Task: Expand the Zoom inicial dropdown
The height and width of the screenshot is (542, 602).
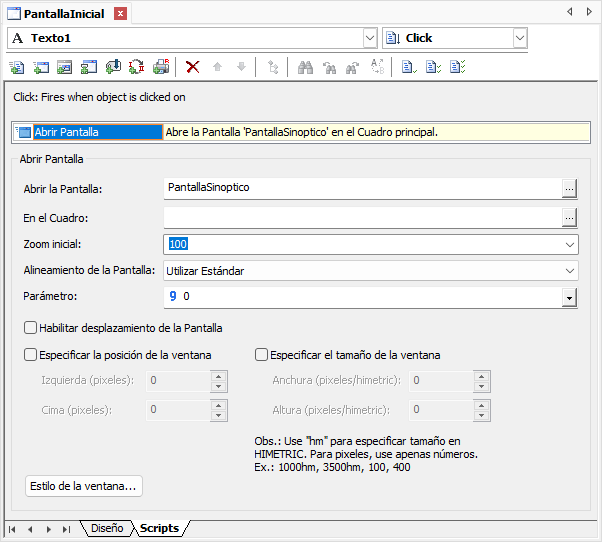Action: pyautogui.click(x=569, y=244)
